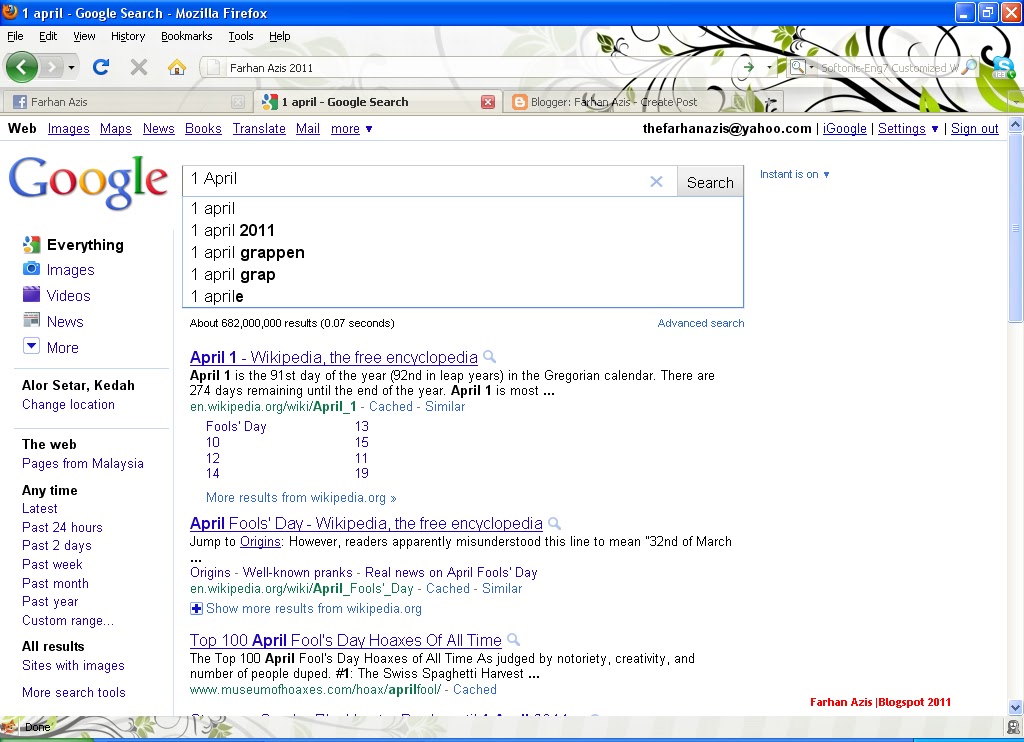
Task: Filter results to Past 24 hours
Action: tap(62, 527)
